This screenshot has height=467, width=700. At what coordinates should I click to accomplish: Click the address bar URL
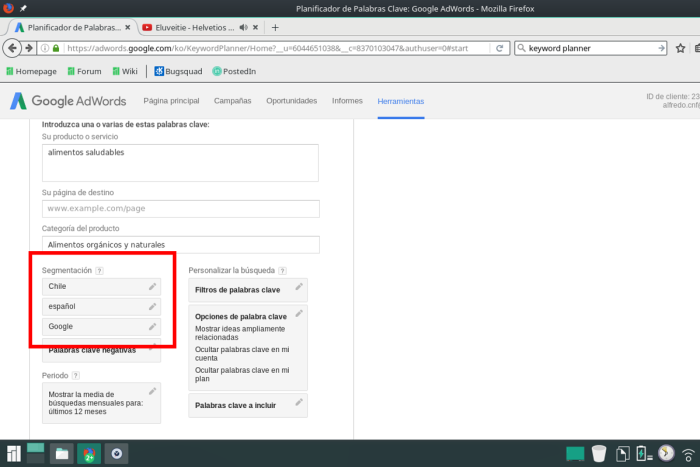click(x=268, y=48)
